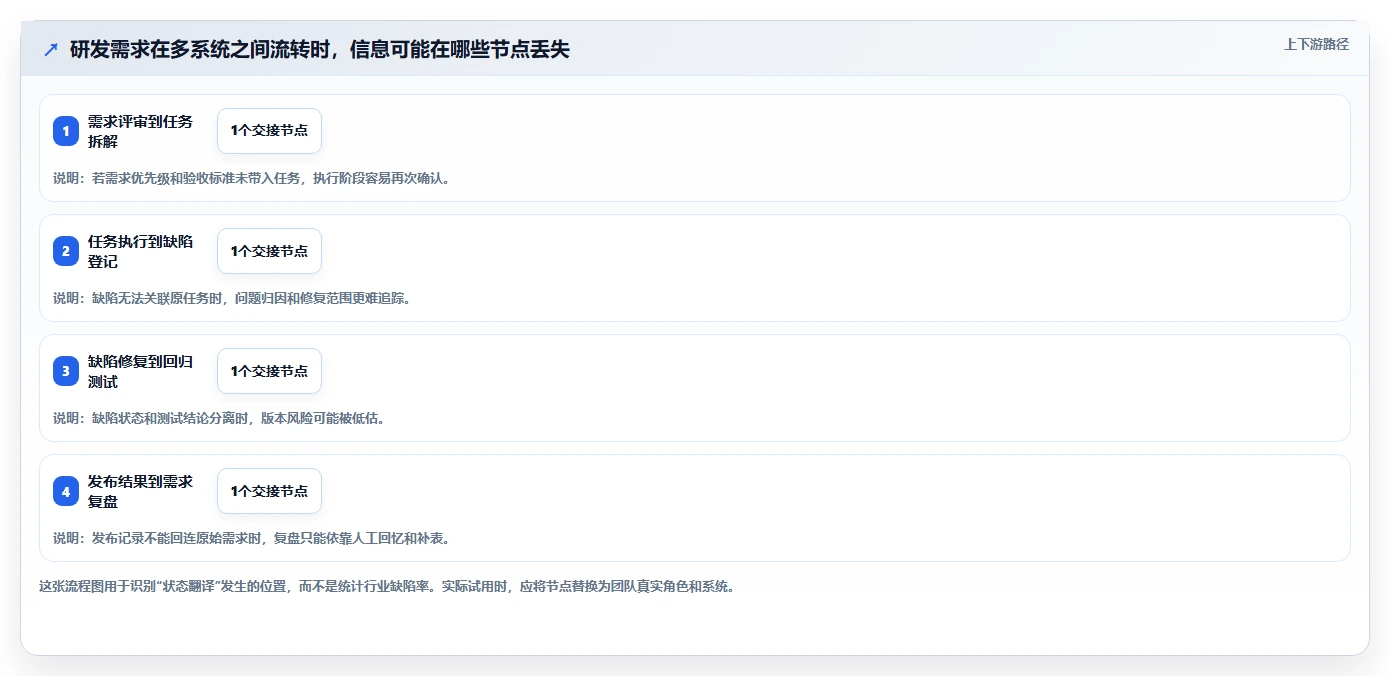Viewport: 1390px width, 676px height.
Task: Click 1个交接节点 button for 缺陷修复到回归测试
Action: [x=269, y=371]
